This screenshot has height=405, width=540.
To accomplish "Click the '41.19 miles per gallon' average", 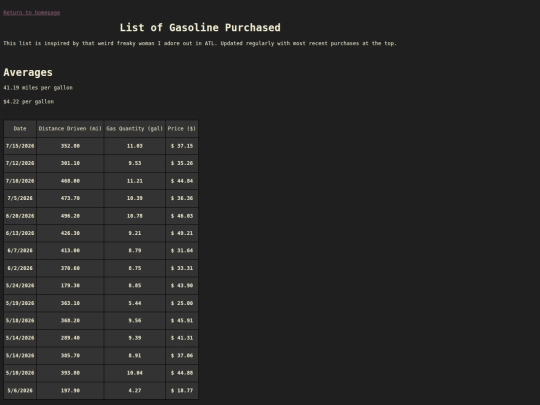I will (x=38, y=88).
